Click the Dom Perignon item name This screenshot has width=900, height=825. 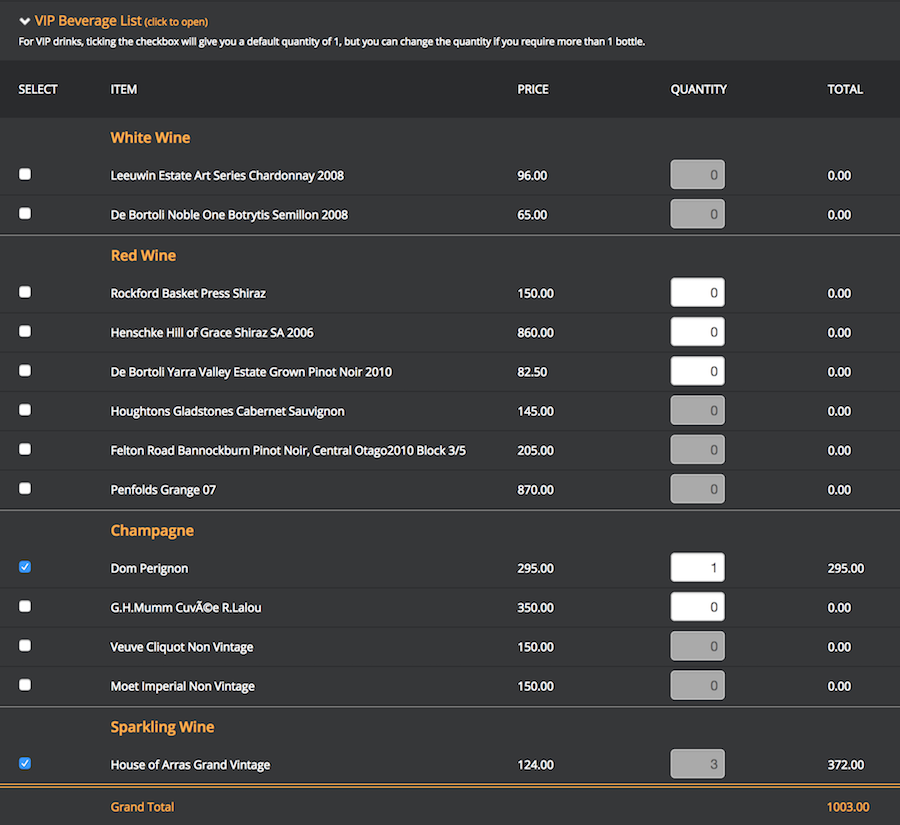[x=149, y=568]
